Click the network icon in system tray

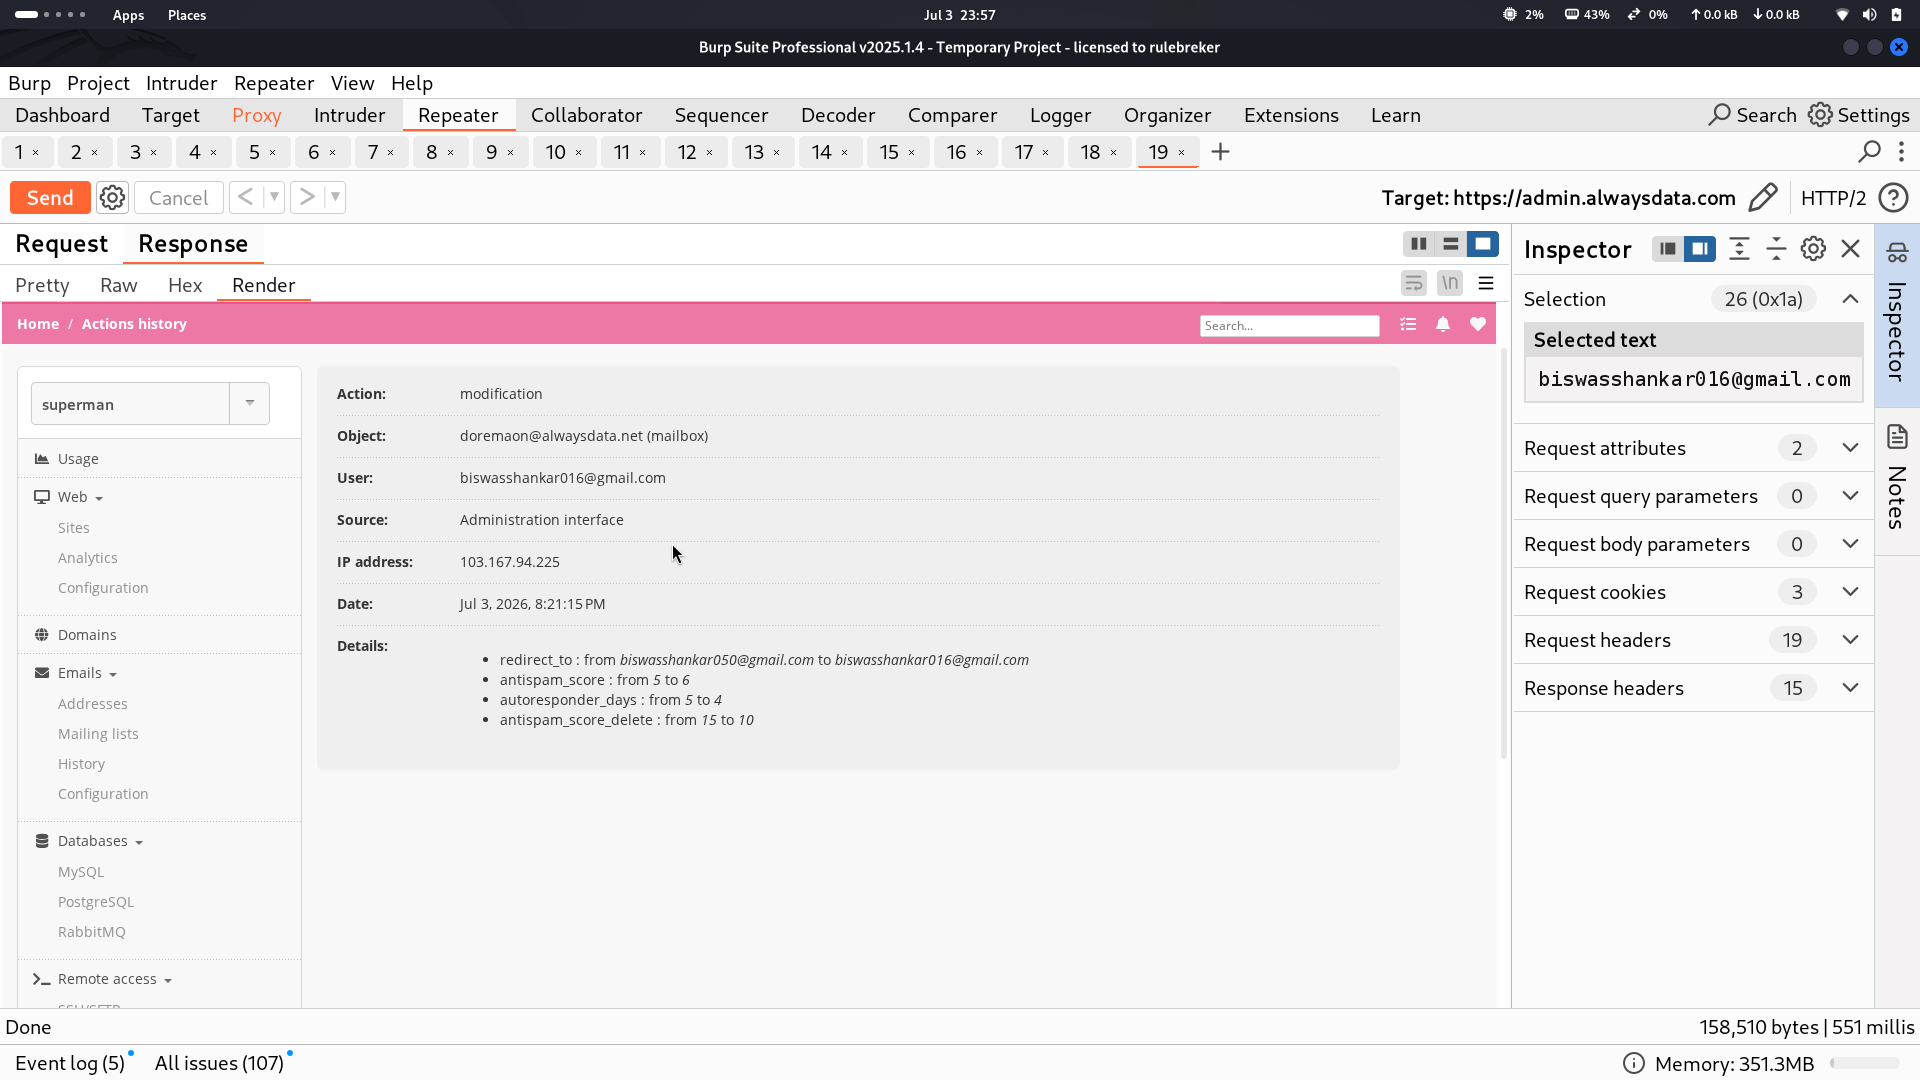pos(1842,15)
